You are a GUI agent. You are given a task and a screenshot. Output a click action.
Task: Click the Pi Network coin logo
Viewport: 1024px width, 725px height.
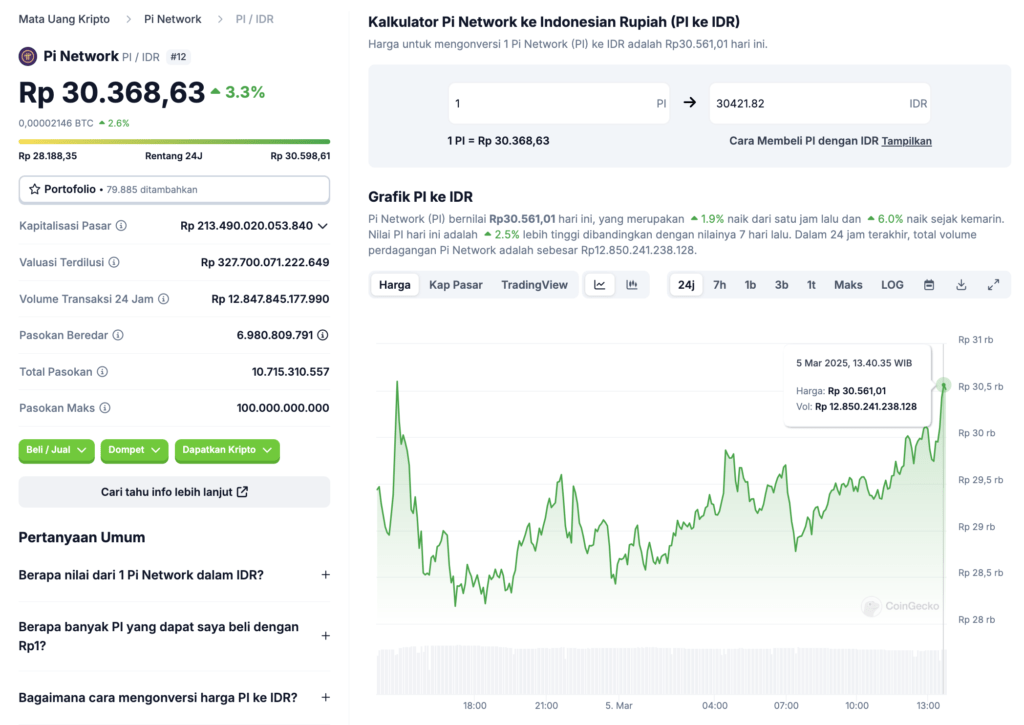(x=27, y=57)
